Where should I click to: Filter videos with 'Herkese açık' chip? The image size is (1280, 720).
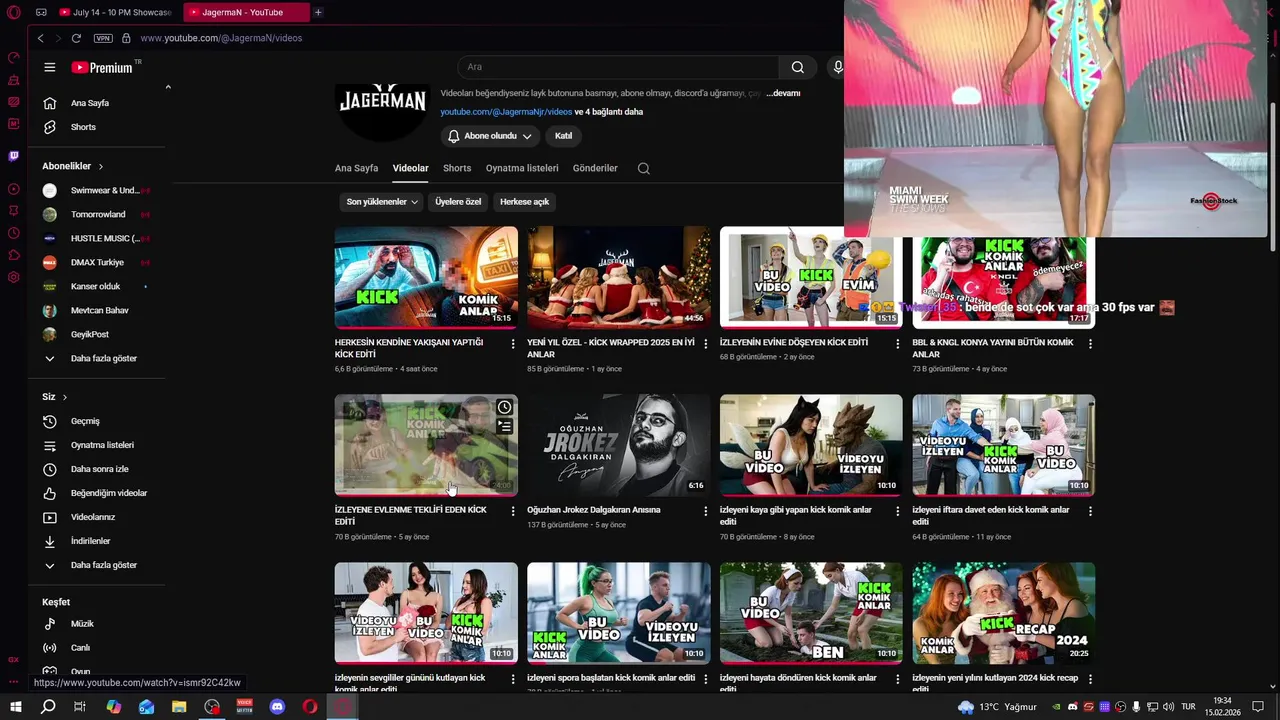coord(525,202)
